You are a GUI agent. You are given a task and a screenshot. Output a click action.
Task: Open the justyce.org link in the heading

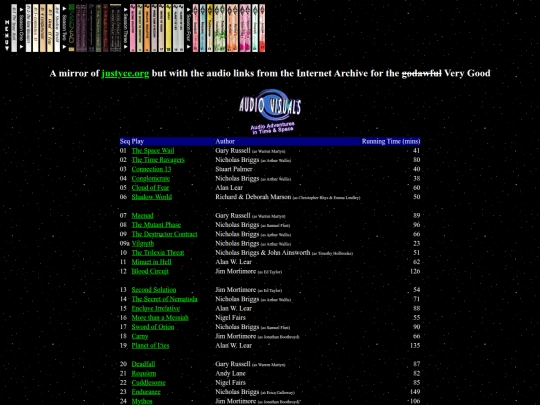[125, 73]
